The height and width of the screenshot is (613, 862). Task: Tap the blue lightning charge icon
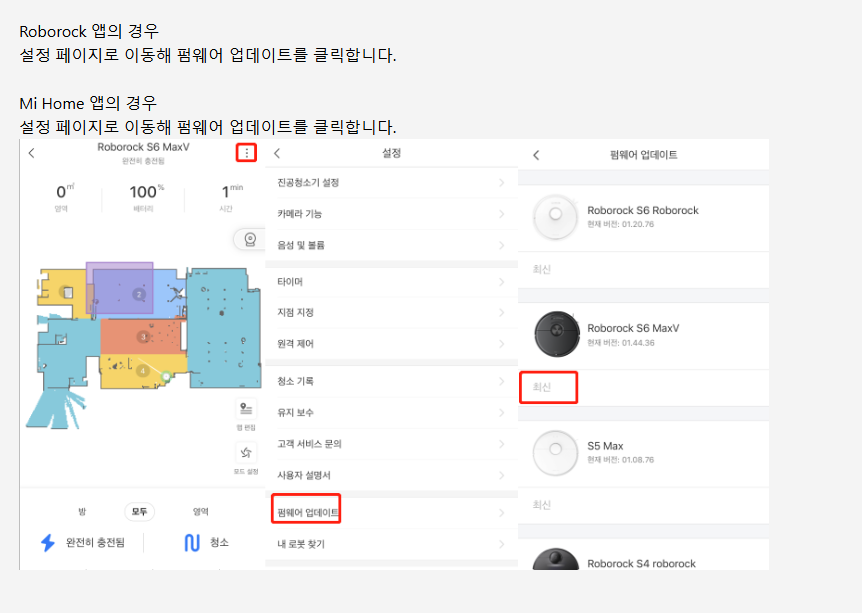48,543
